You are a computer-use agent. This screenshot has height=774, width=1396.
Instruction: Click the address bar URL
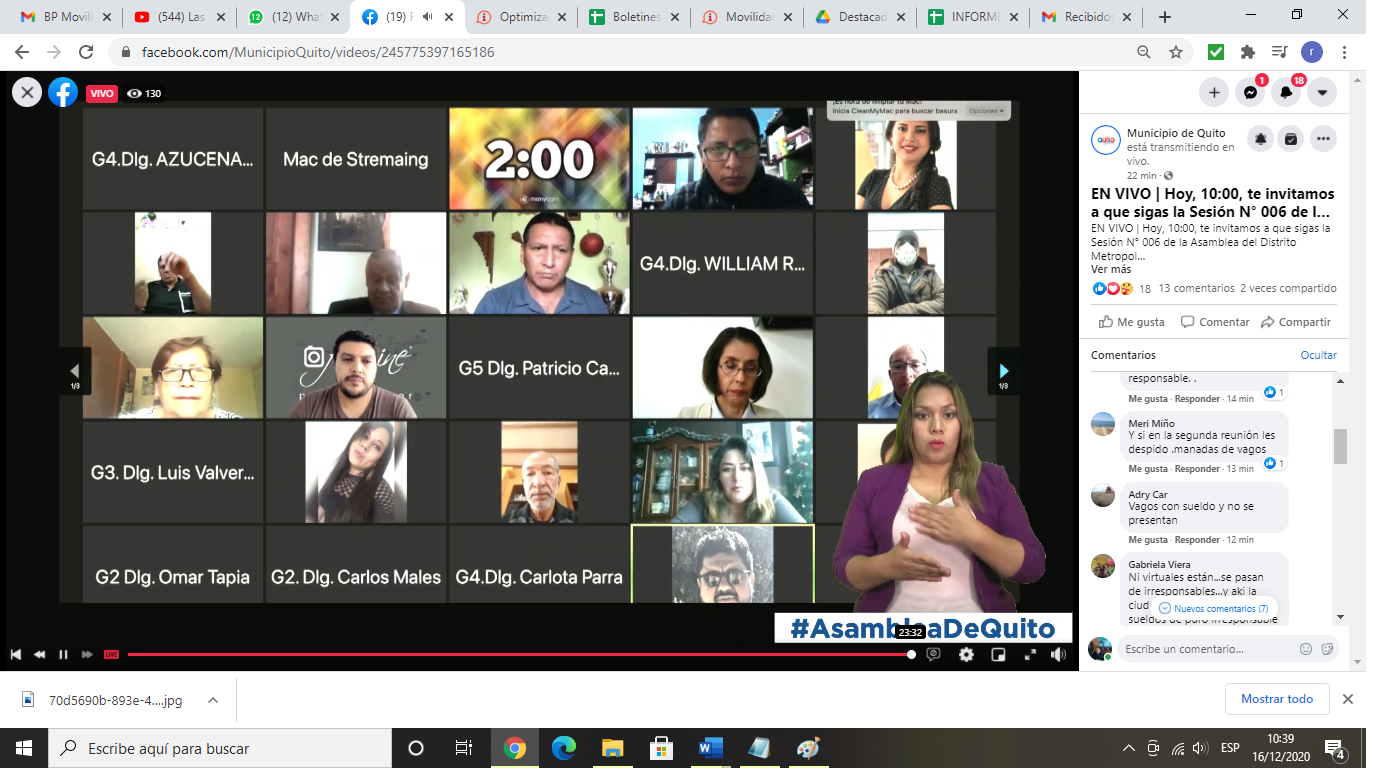tap(318, 52)
